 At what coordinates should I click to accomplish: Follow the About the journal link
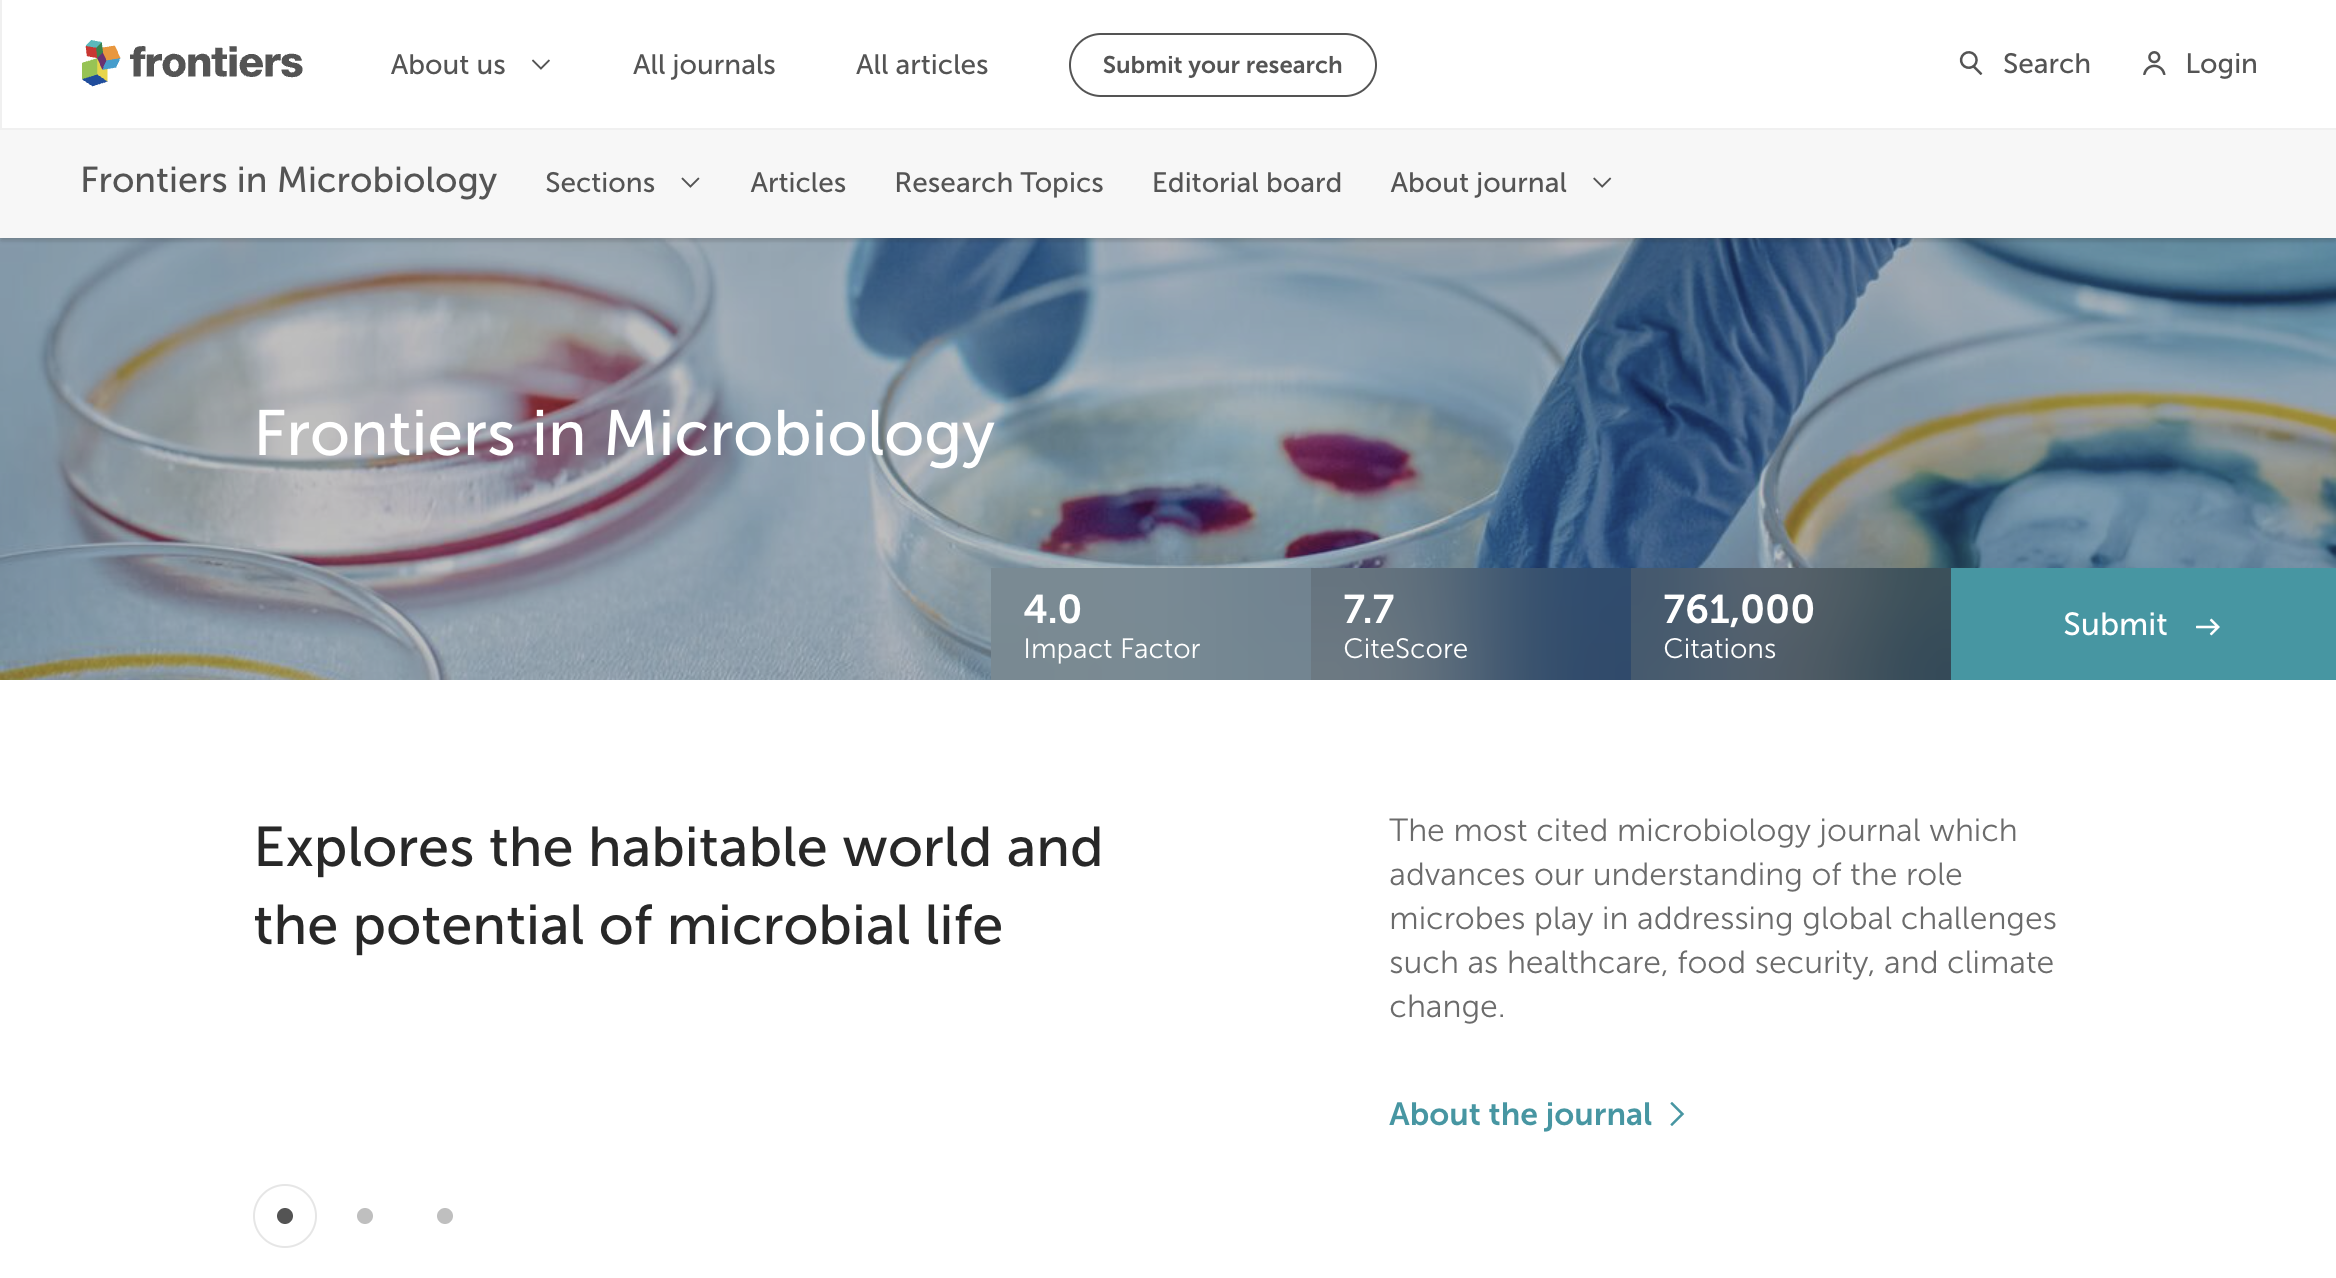click(x=1520, y=1114)
